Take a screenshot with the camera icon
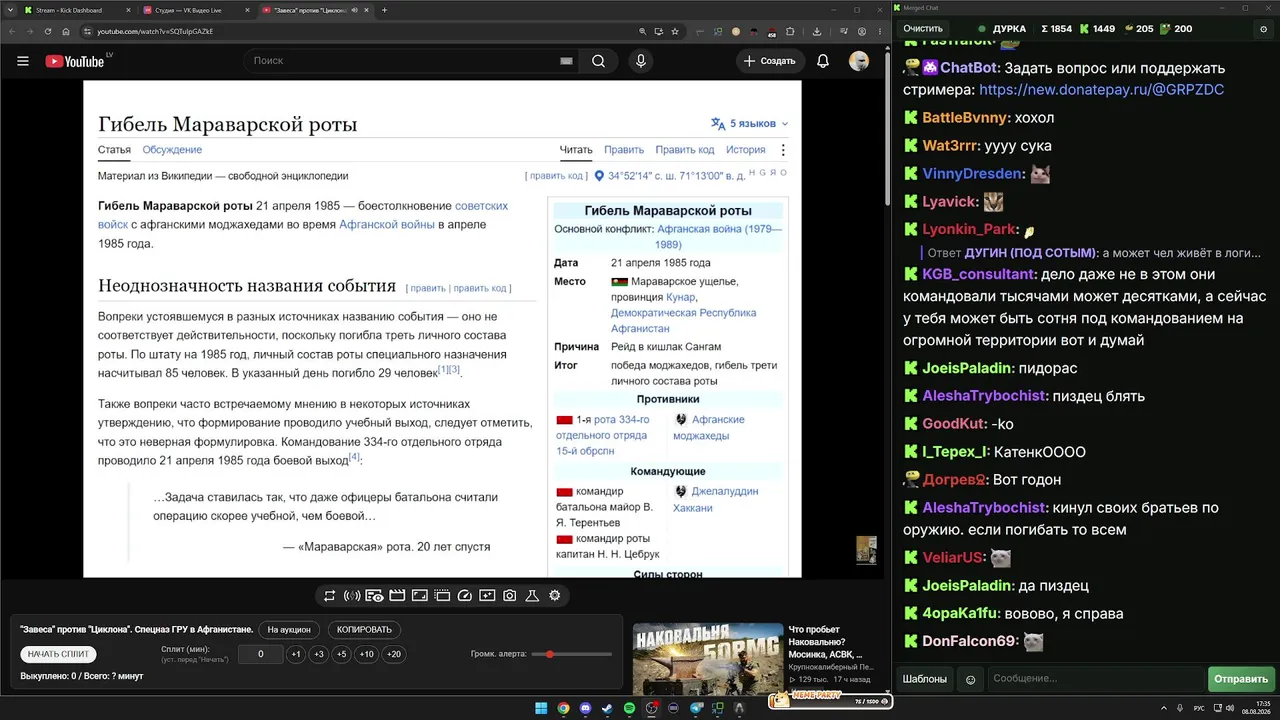 (x=509, y=596)
